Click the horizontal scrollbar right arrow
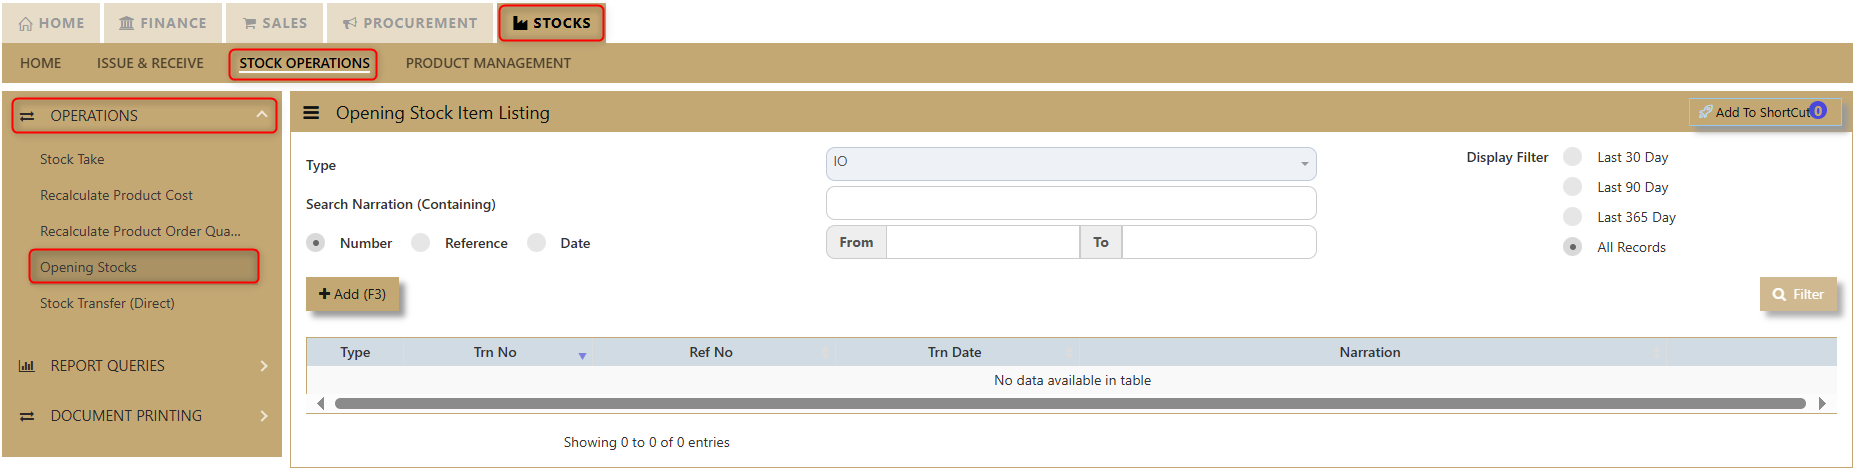The image size is (1857, 474). tap(1822, 403)
